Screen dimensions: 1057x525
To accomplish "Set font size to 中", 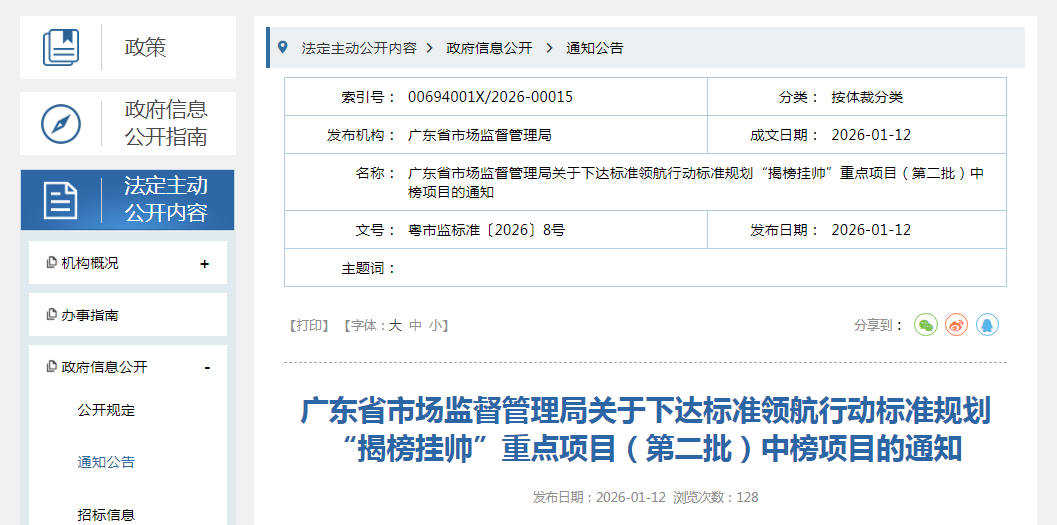I will 416,326.
